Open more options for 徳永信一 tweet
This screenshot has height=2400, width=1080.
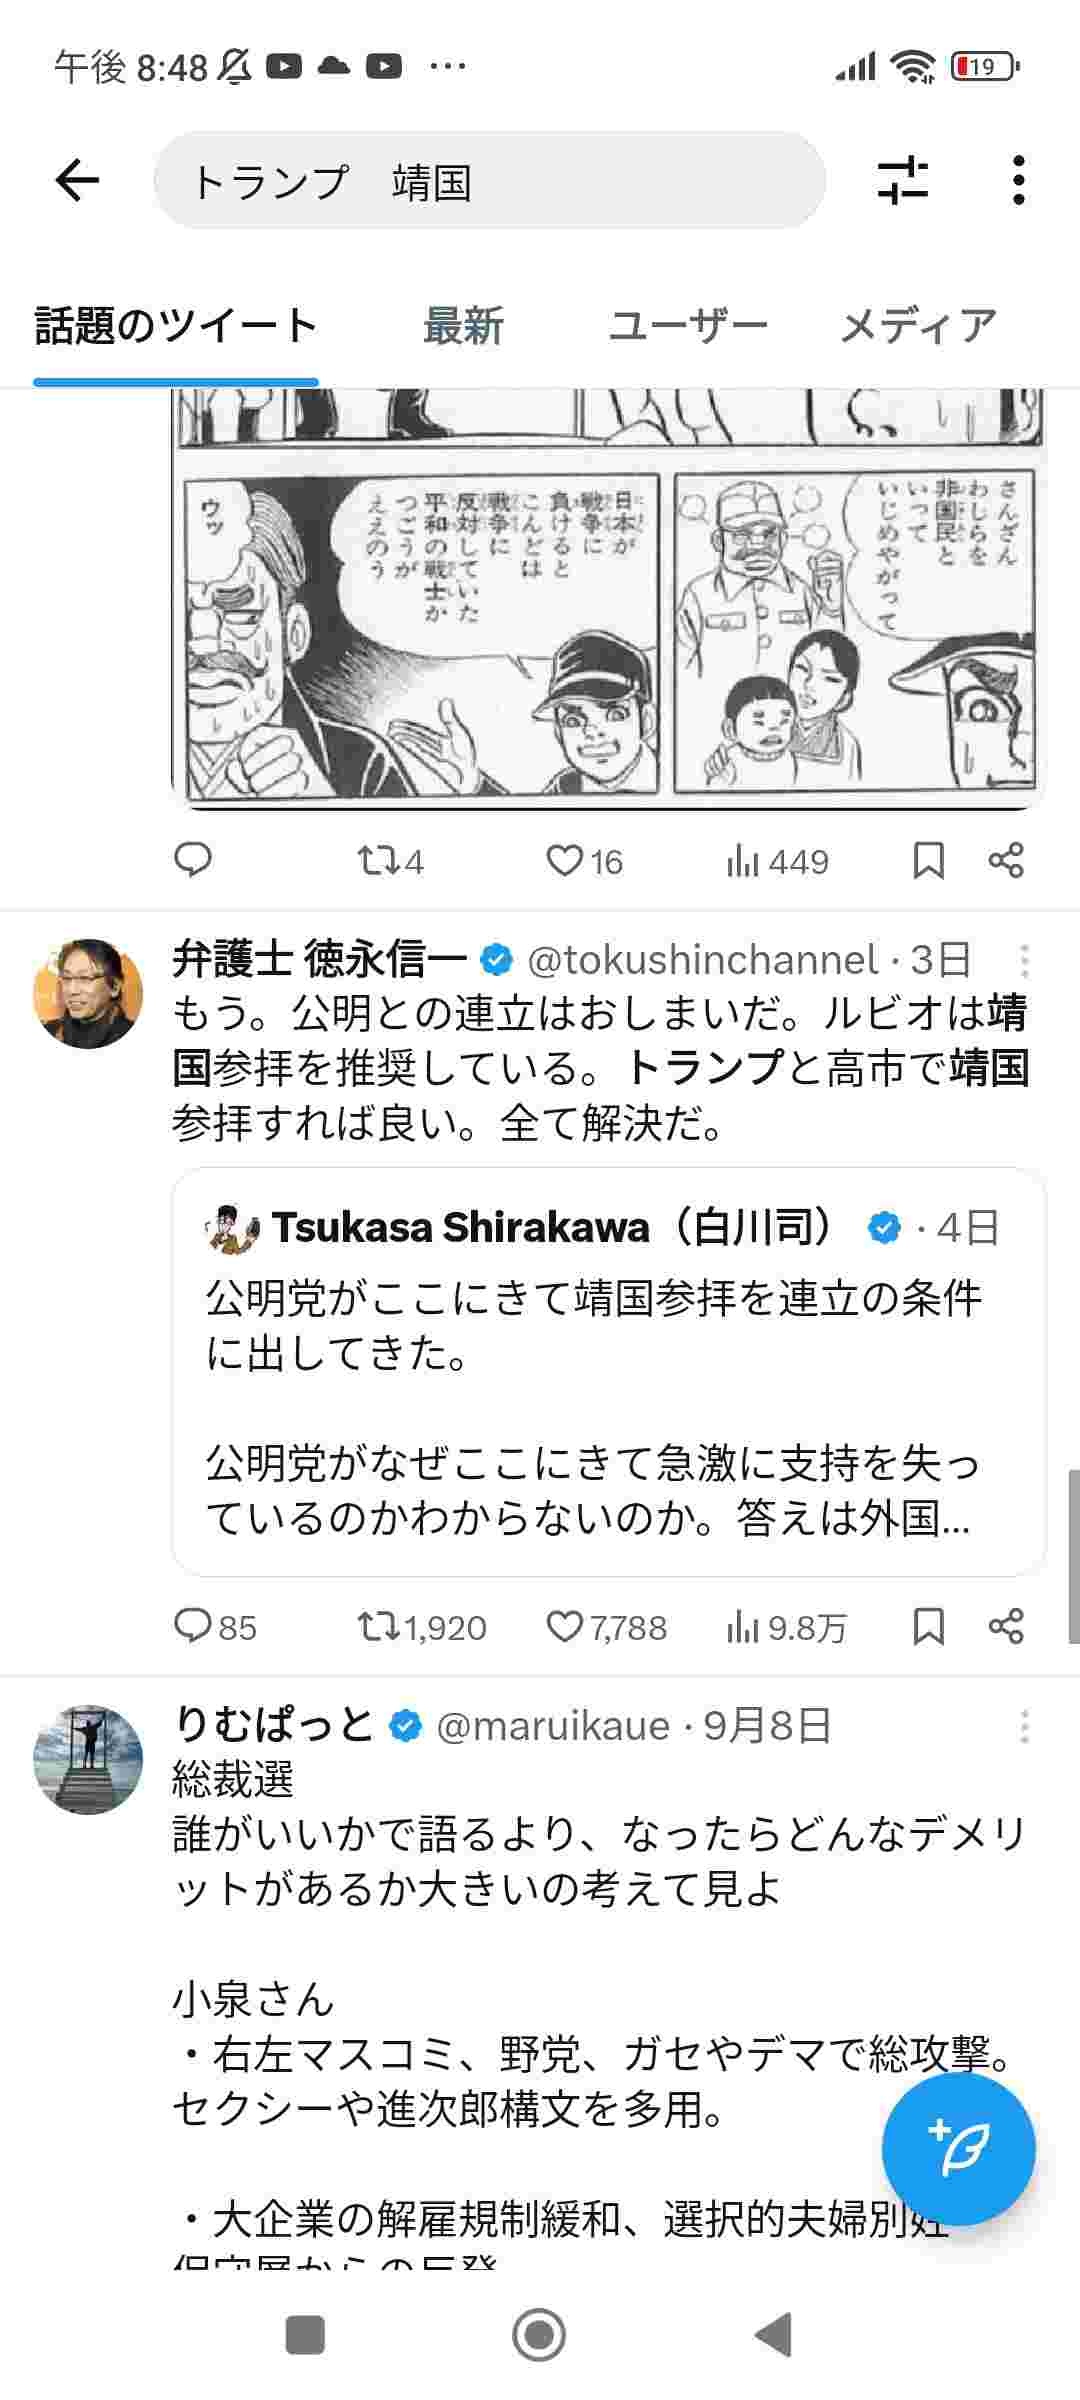[1024, 961]
